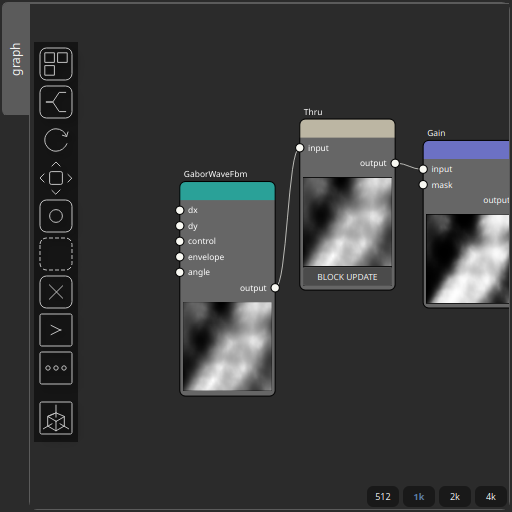The image size is (512, 512).
Task: Click BLOCK UPDATE on the Thru node
Action: pos(347,277)
